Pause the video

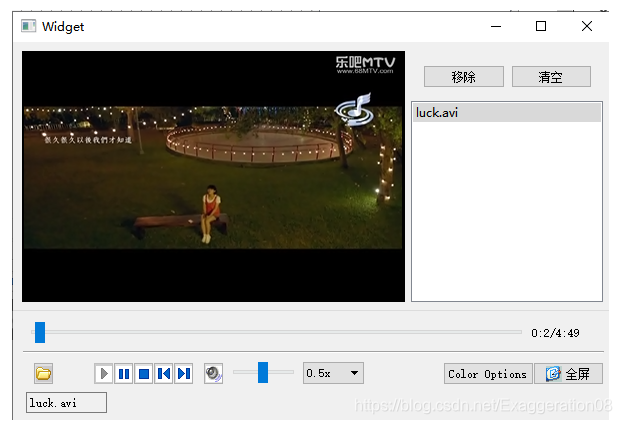[x=124, y=374]
